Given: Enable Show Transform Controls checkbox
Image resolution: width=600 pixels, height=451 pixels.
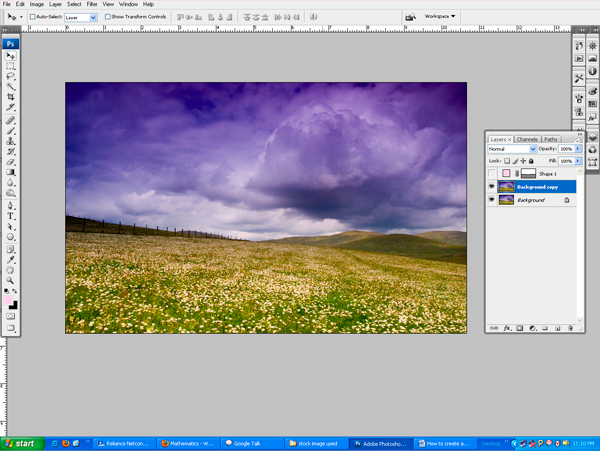Looking at the screenshot, I should coord(108,17).
